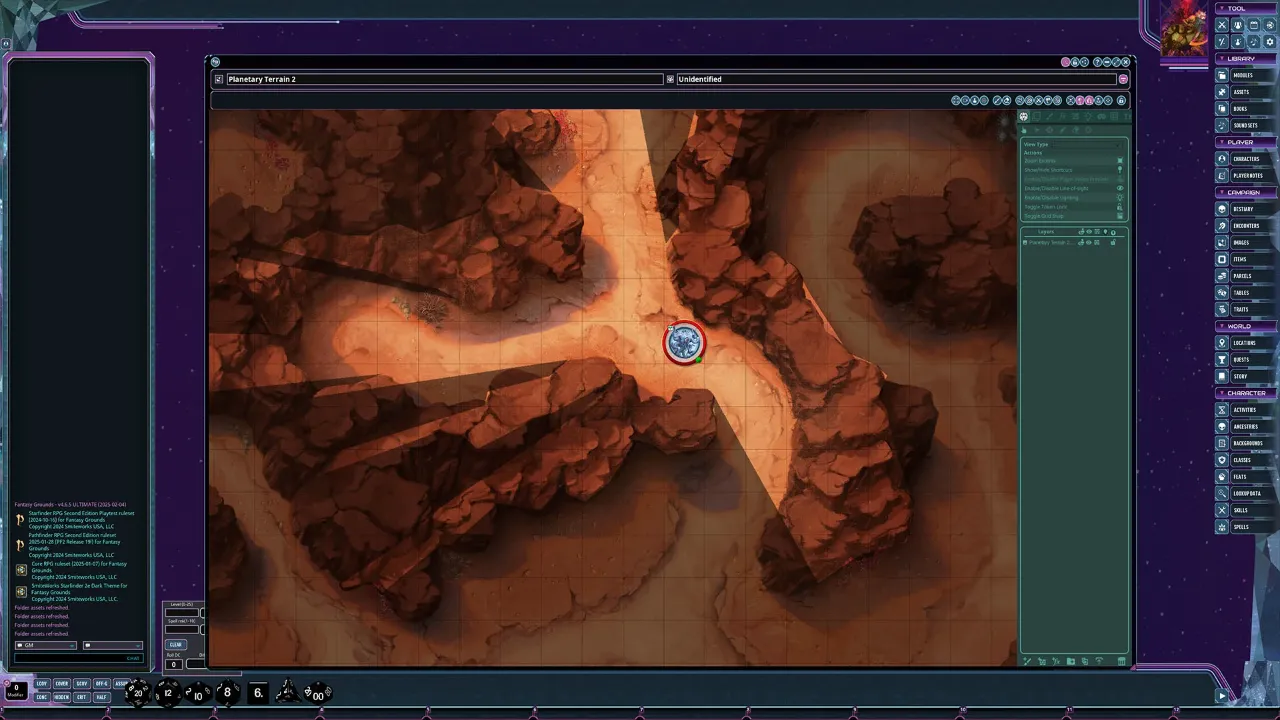Toggle the HALF modifier button

pos(102,697)
